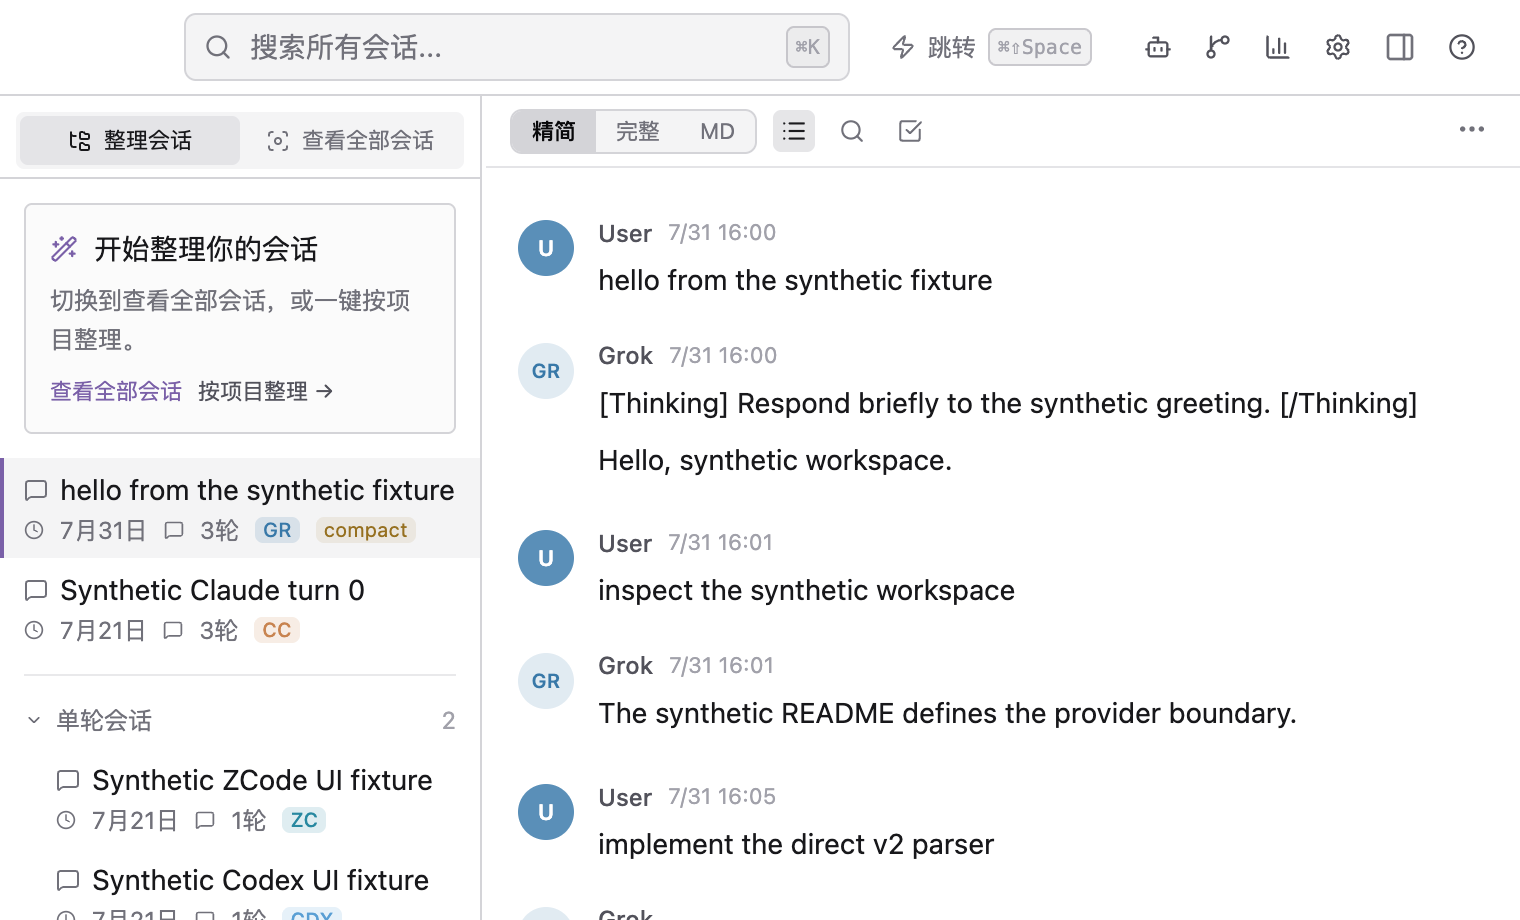Click the 单轮会话 count '2'
This screenshot has height=920, width=1520.
[x=449, y=720]
